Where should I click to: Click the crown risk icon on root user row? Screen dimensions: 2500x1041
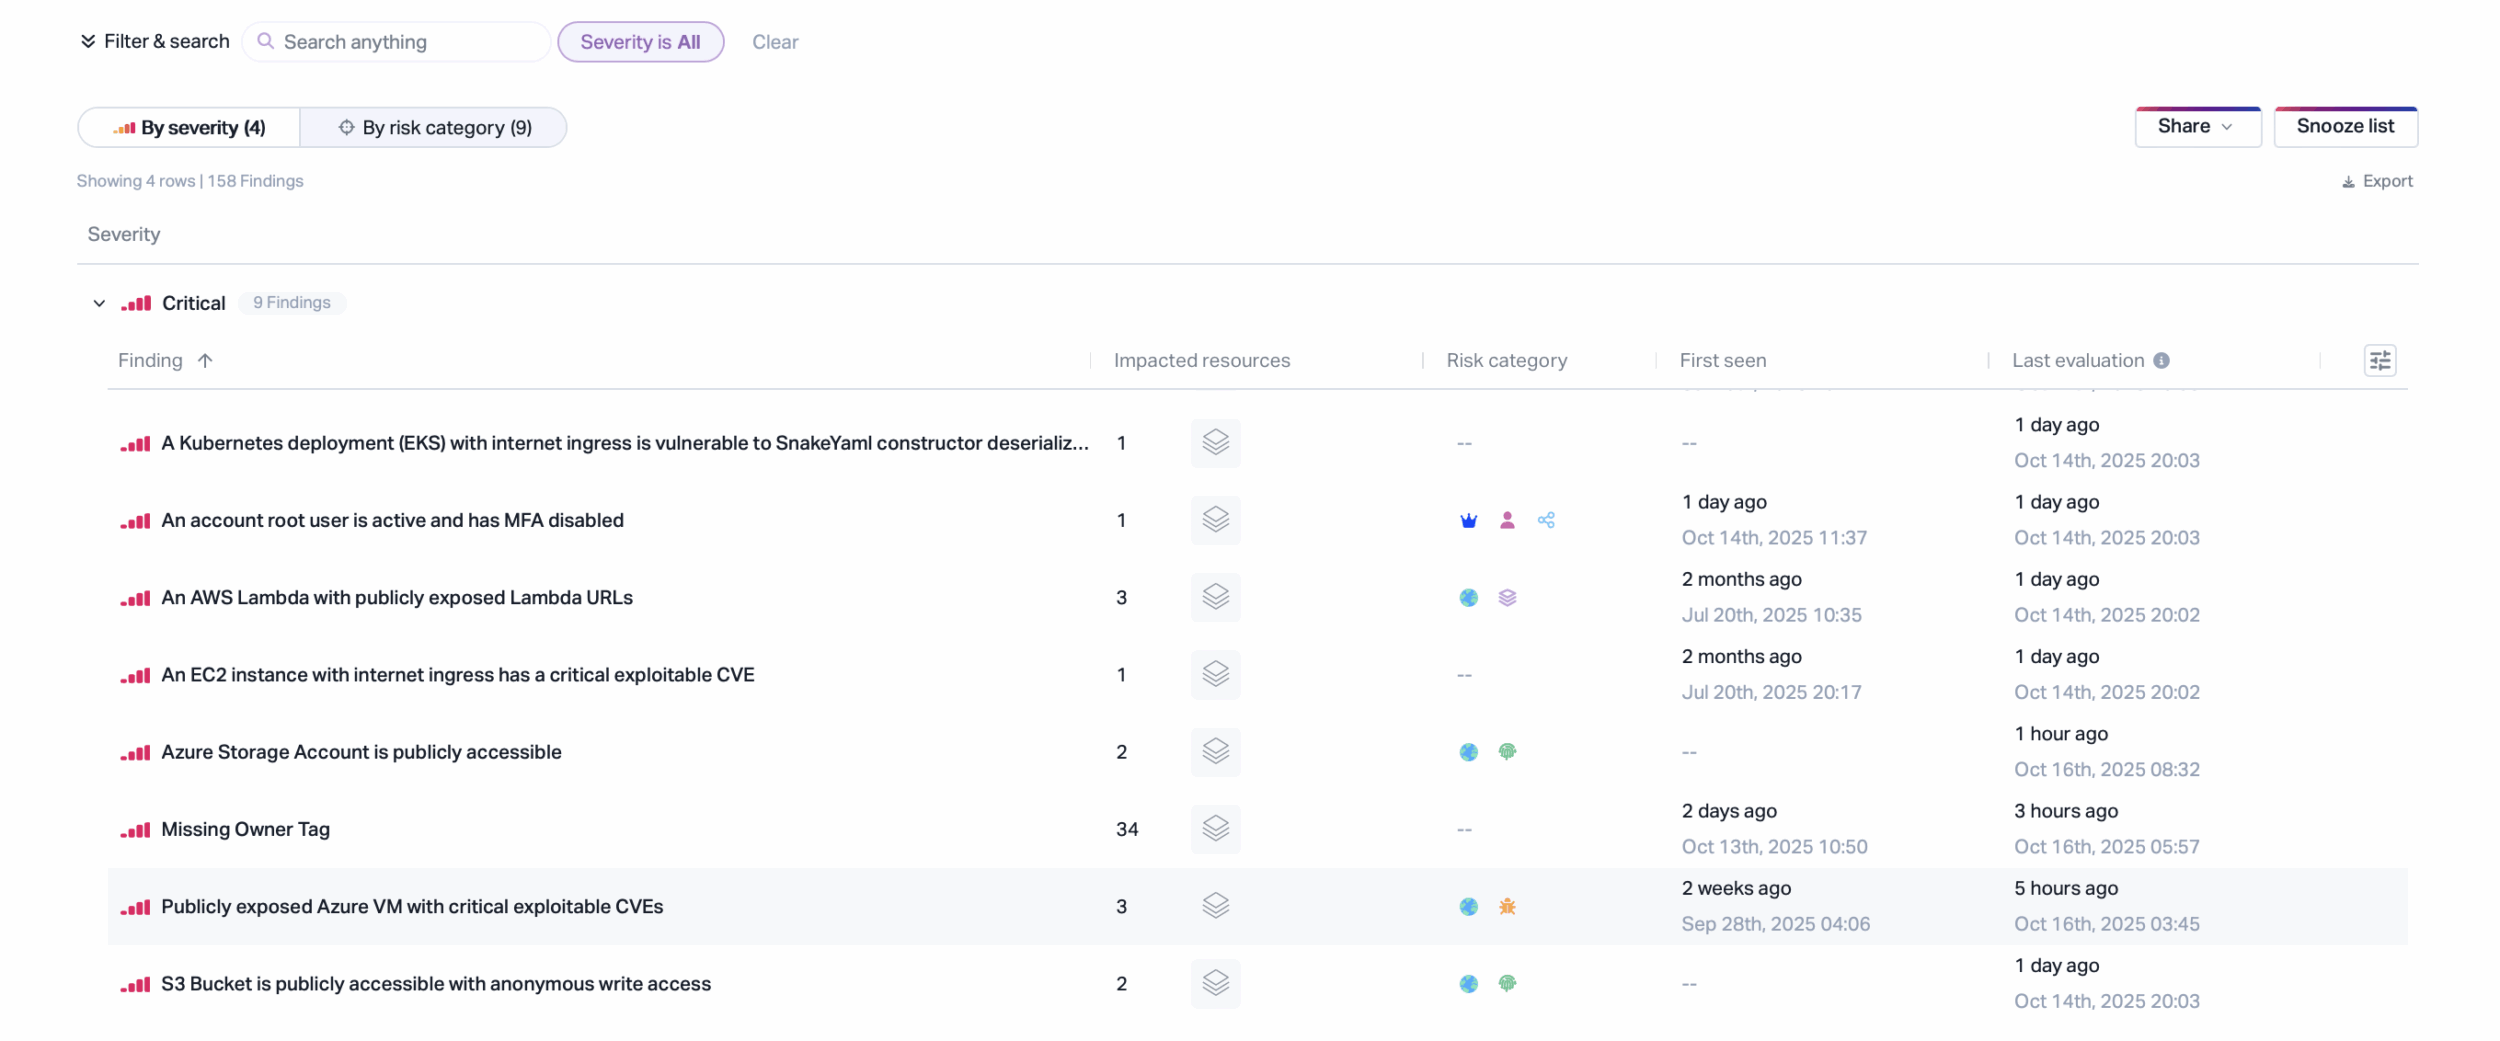tap(1468, 520)
